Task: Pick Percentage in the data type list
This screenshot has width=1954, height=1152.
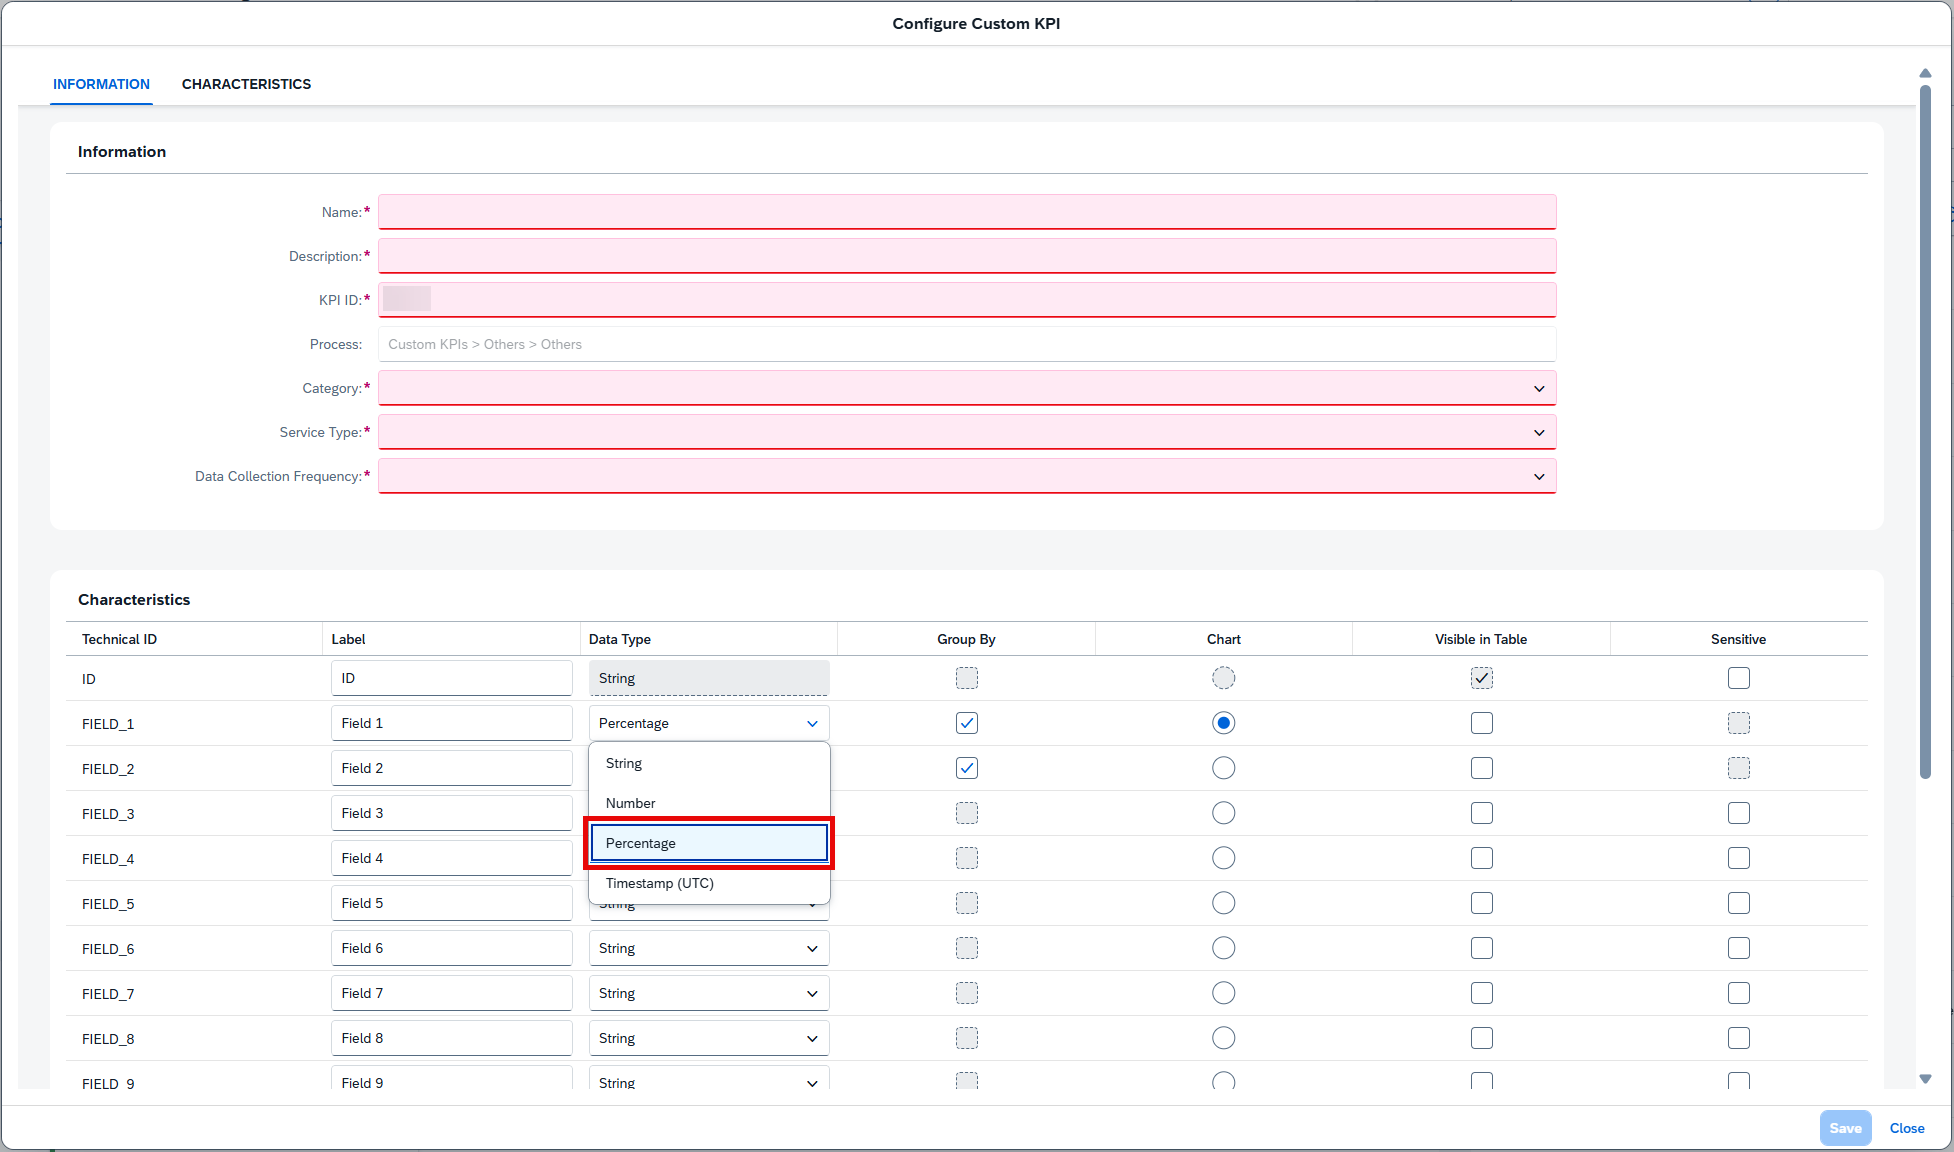Action: pos(709,843)
